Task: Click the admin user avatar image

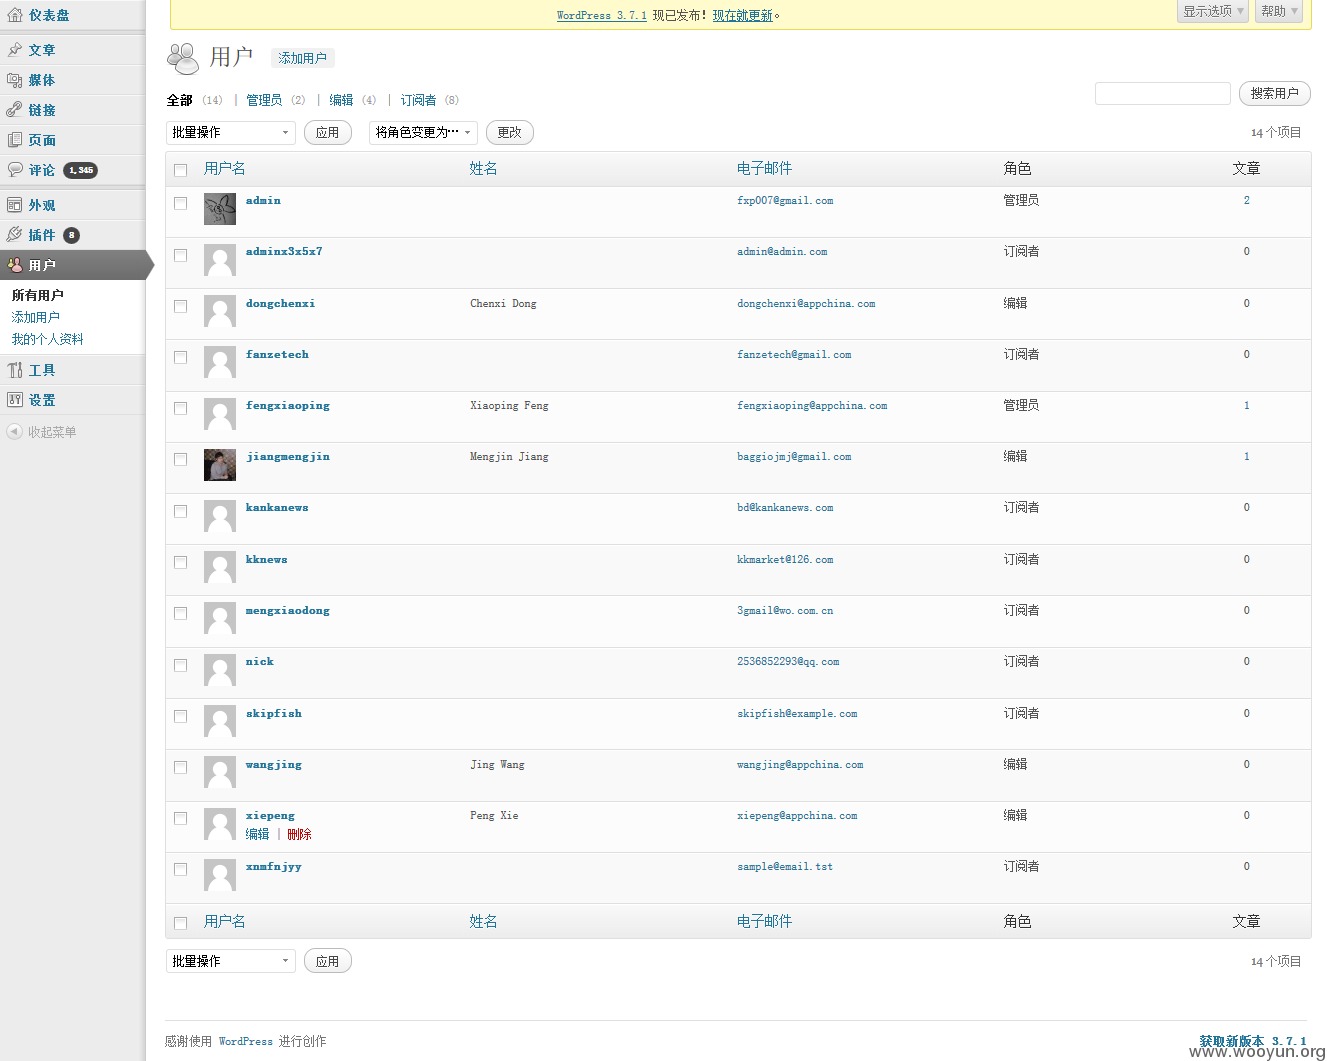Action: [220, 209]
